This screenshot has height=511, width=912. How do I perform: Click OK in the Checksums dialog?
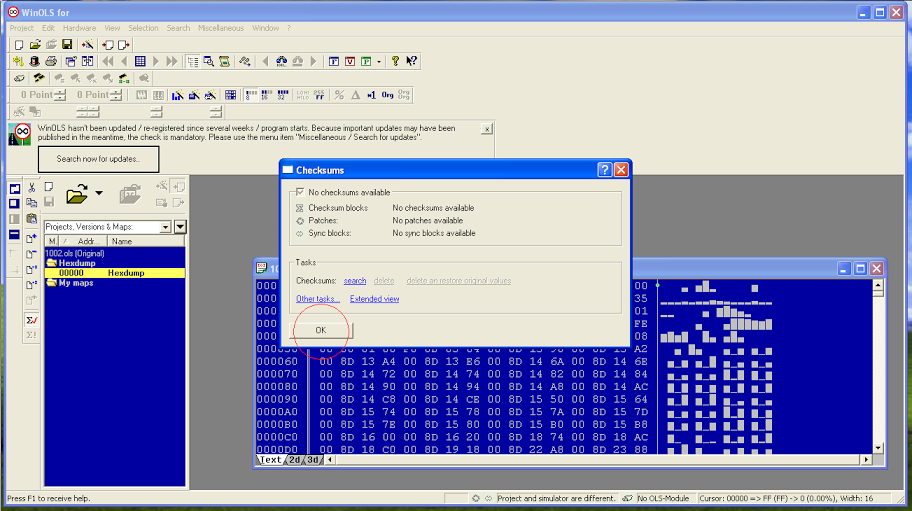(x=320, y=330)
